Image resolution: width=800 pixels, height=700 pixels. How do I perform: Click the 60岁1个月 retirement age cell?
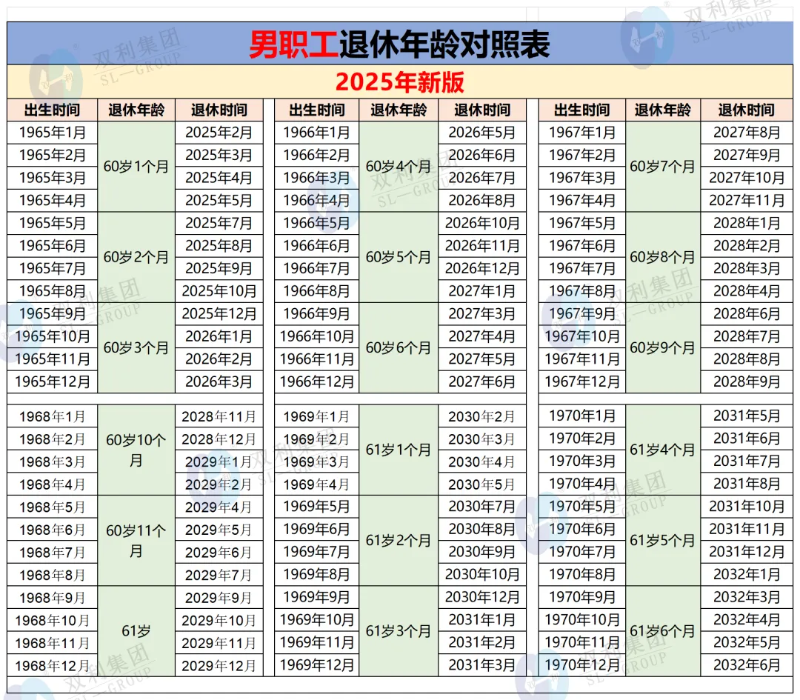pos(136,166)
